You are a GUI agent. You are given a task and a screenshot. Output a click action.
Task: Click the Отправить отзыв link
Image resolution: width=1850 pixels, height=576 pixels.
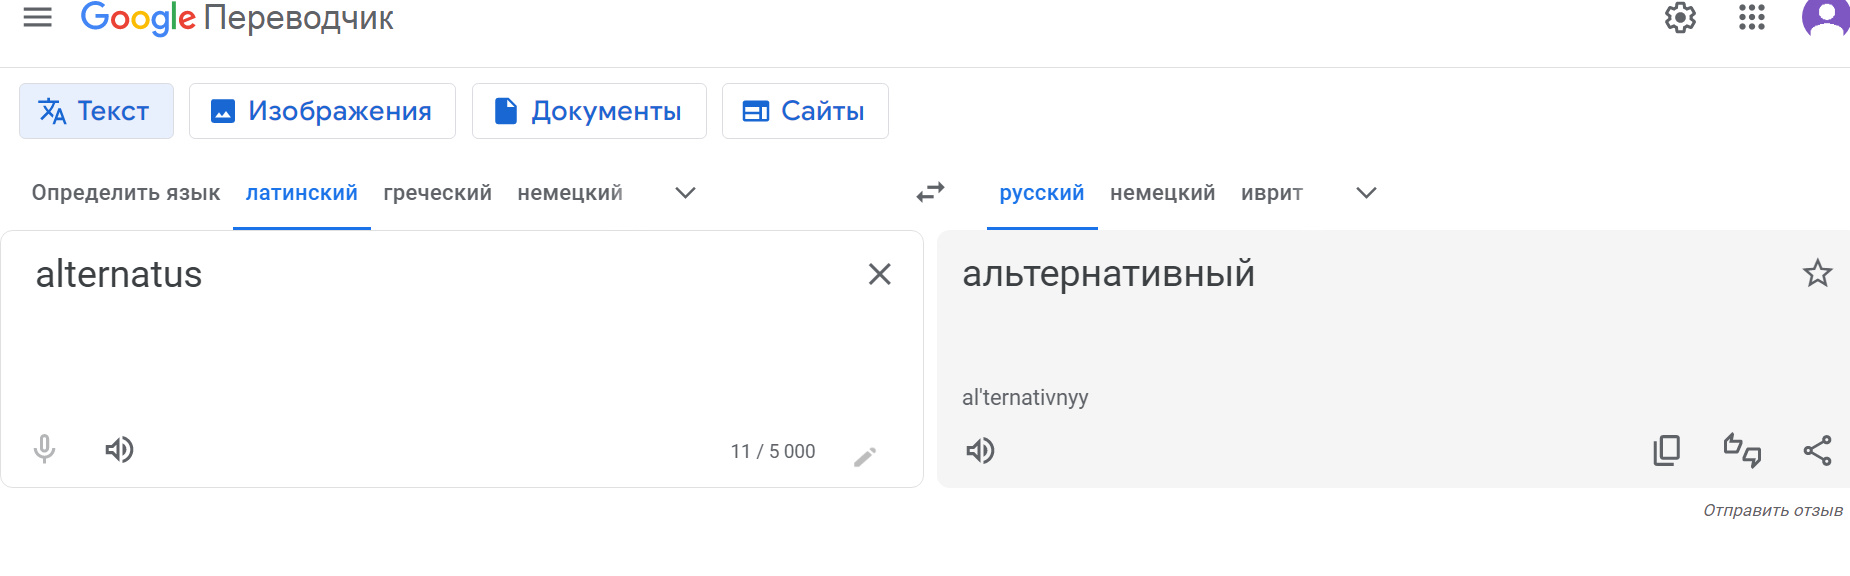[x=1773, y=510]
